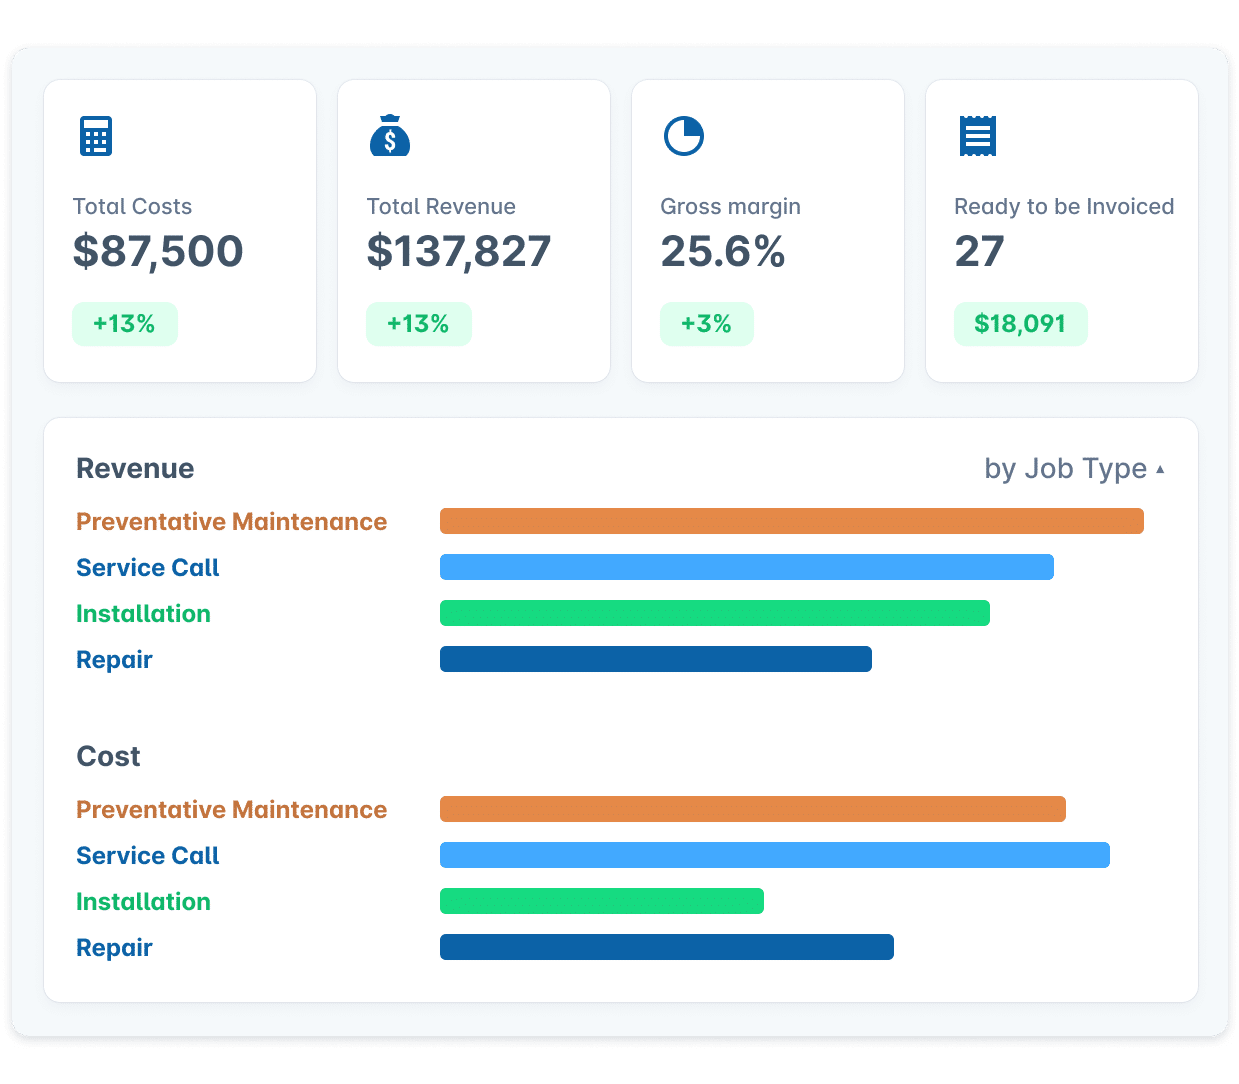Toggle the +3% badge on Gross margin card
The image size is (1239, 1084).
pyautogui.click(x=706, y=323)
